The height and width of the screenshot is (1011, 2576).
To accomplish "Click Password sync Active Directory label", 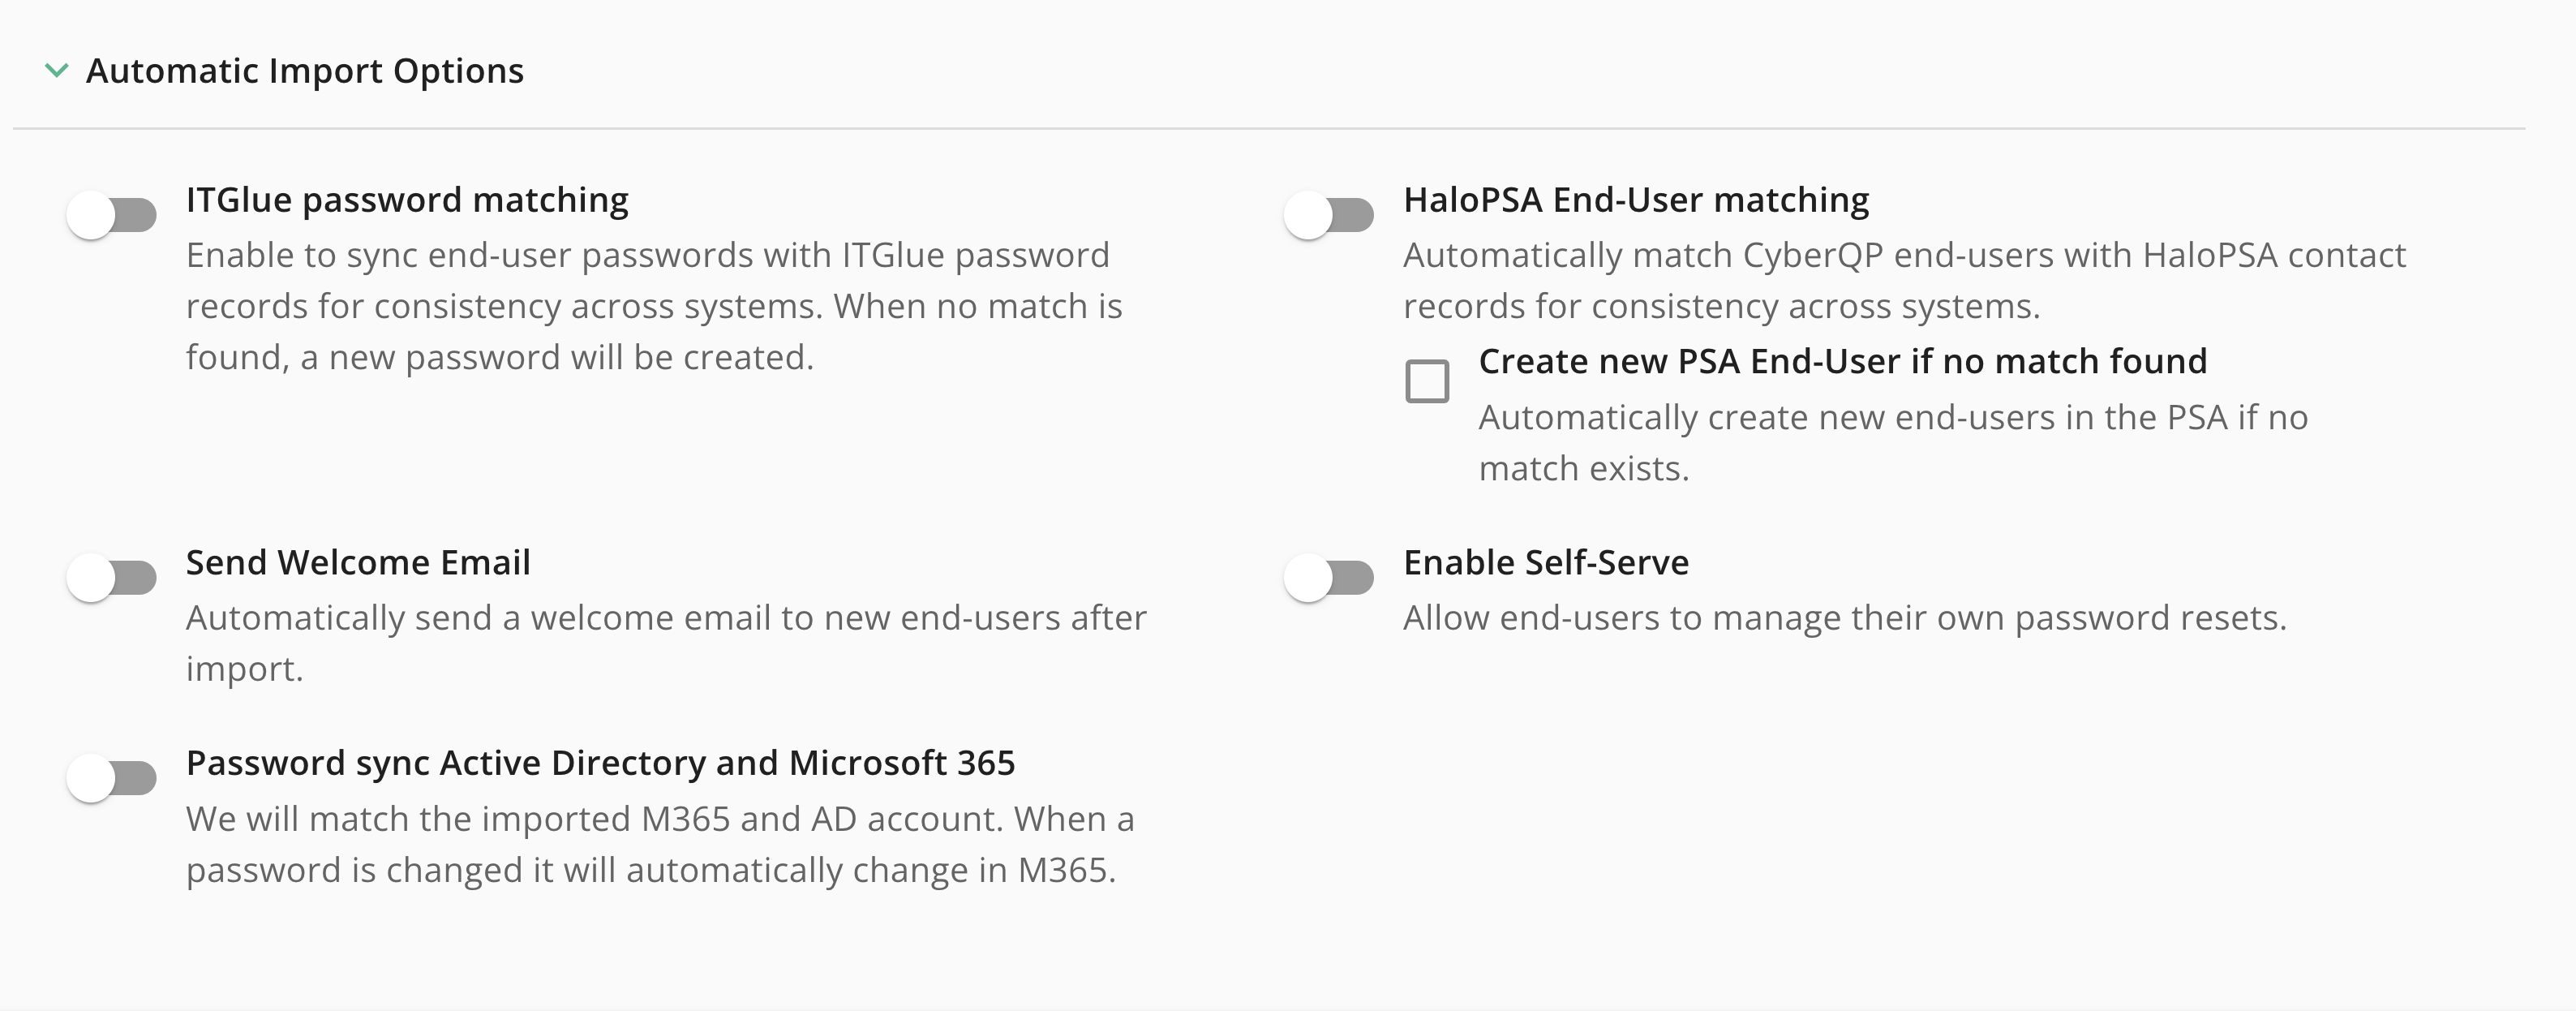I will click(600, 763).
